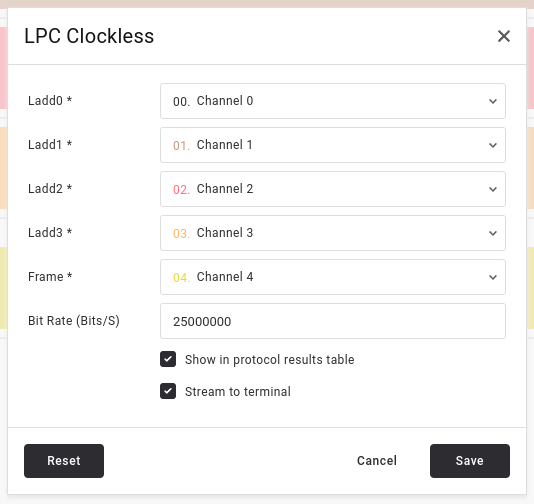534x504 pixels.
Task: Click the yellow 04. channel number
Action: tap(181, 278)
